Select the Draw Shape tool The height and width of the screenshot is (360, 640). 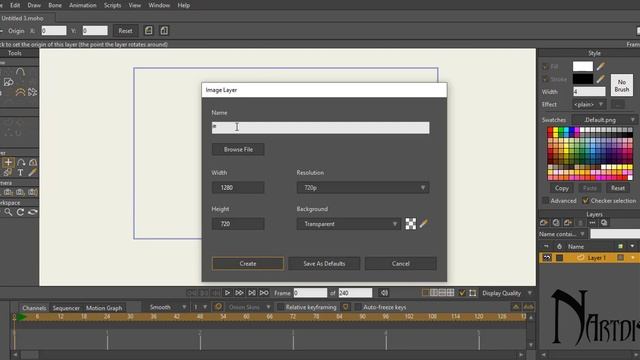coord(9,82)
